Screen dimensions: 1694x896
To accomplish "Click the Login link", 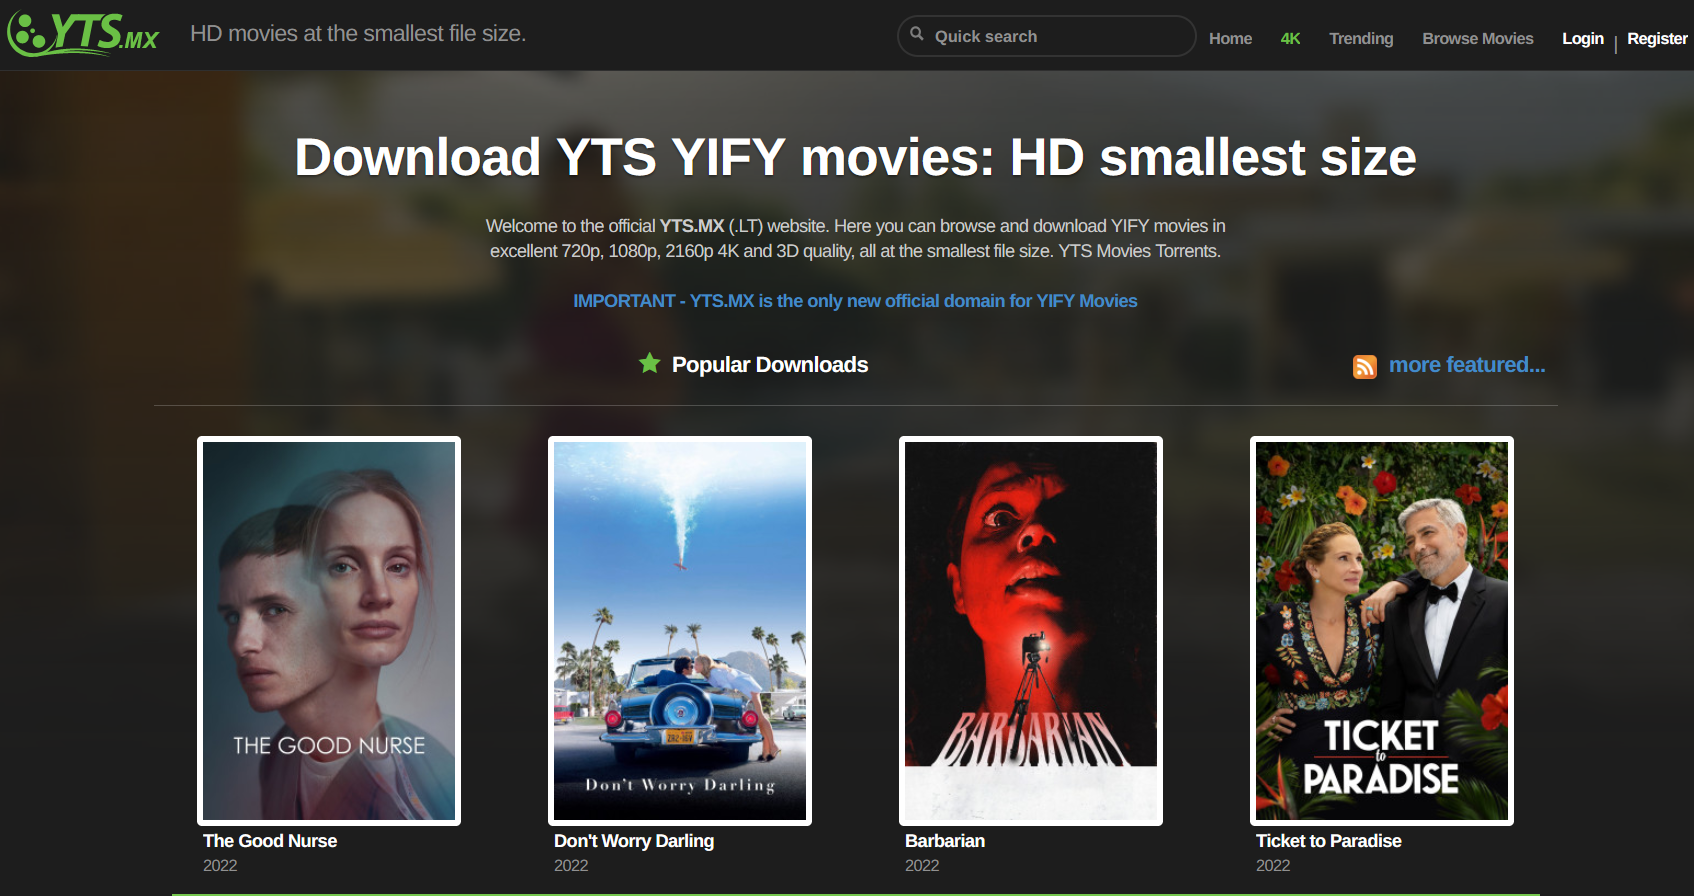I will pyautogui.click(x=1582, y=38).
